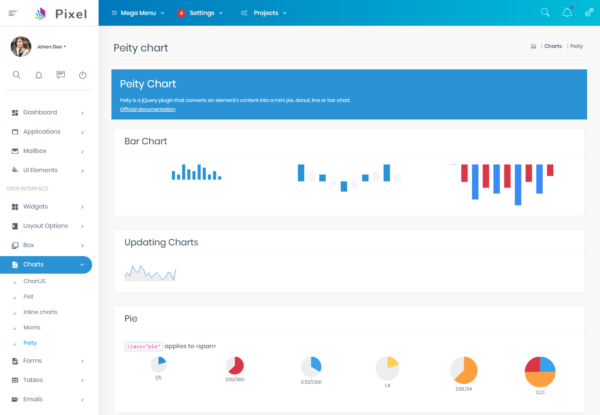Click the Forms sidebar icon
This screenshot has height=415, width=600.
pyautogui.click(x=15, y=361)
